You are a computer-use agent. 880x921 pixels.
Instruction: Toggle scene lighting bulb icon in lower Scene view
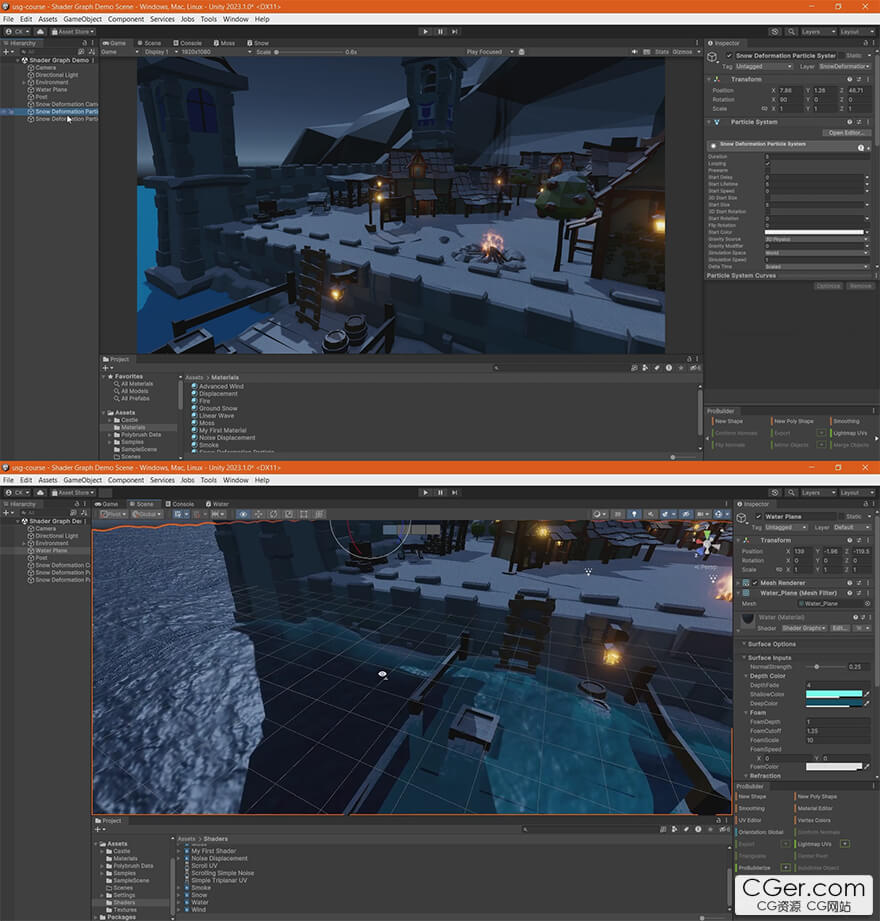coord(634,514)
